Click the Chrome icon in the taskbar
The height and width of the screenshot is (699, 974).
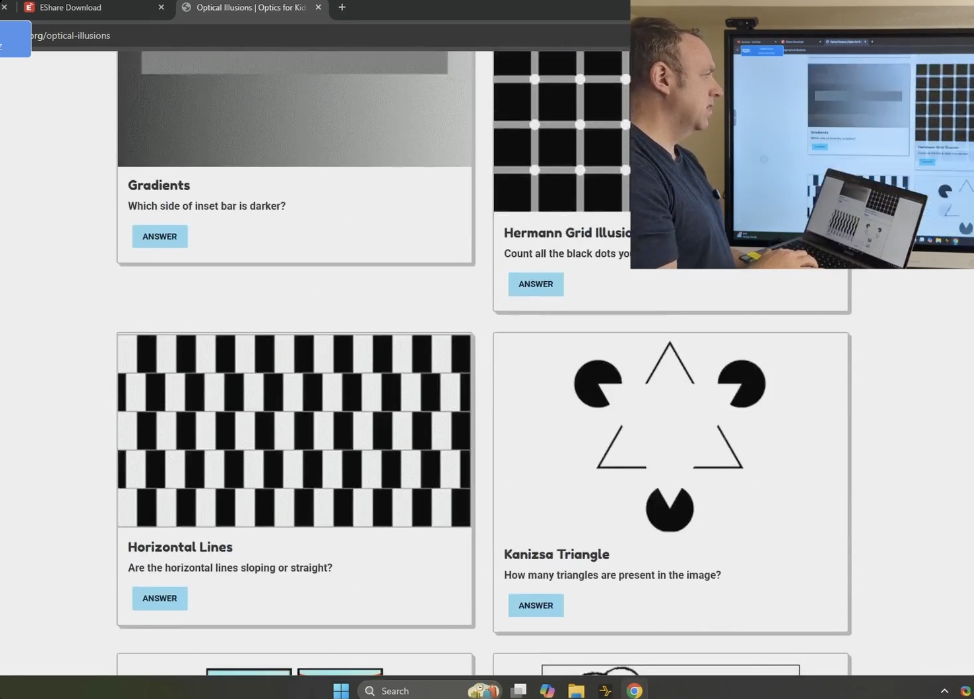[x=634, y=690]
